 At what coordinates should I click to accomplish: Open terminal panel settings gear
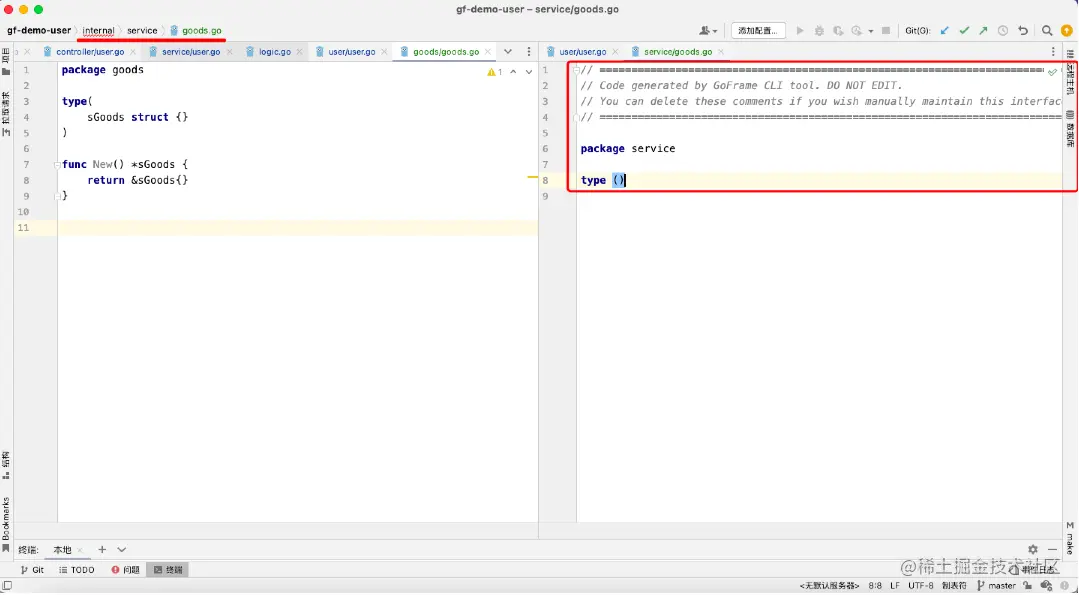click(x=1033, y=550)
